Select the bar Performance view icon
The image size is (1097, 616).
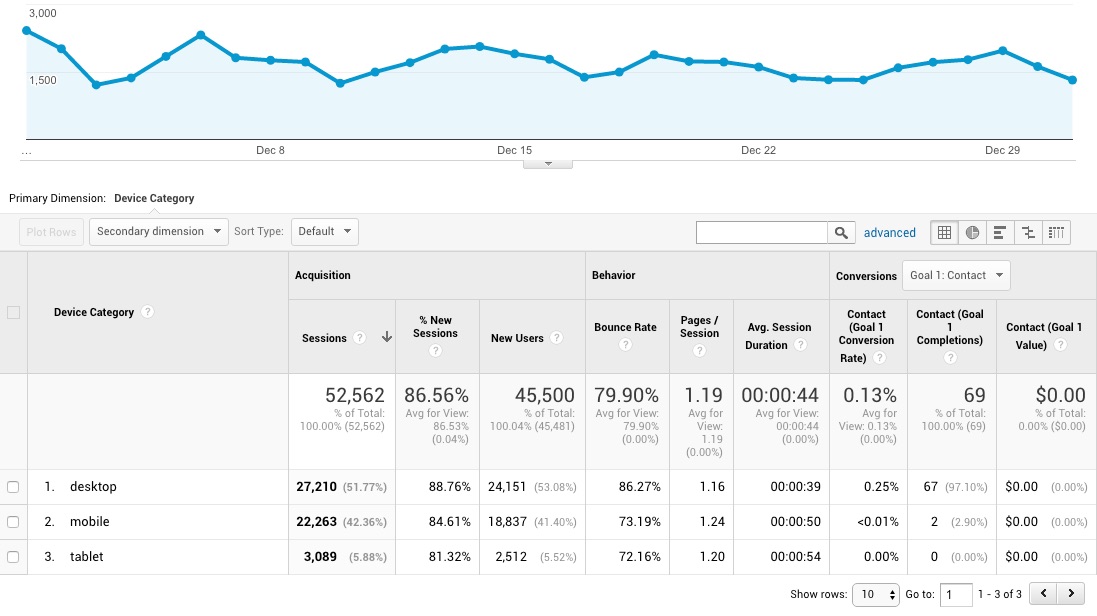coord(1000,232)
